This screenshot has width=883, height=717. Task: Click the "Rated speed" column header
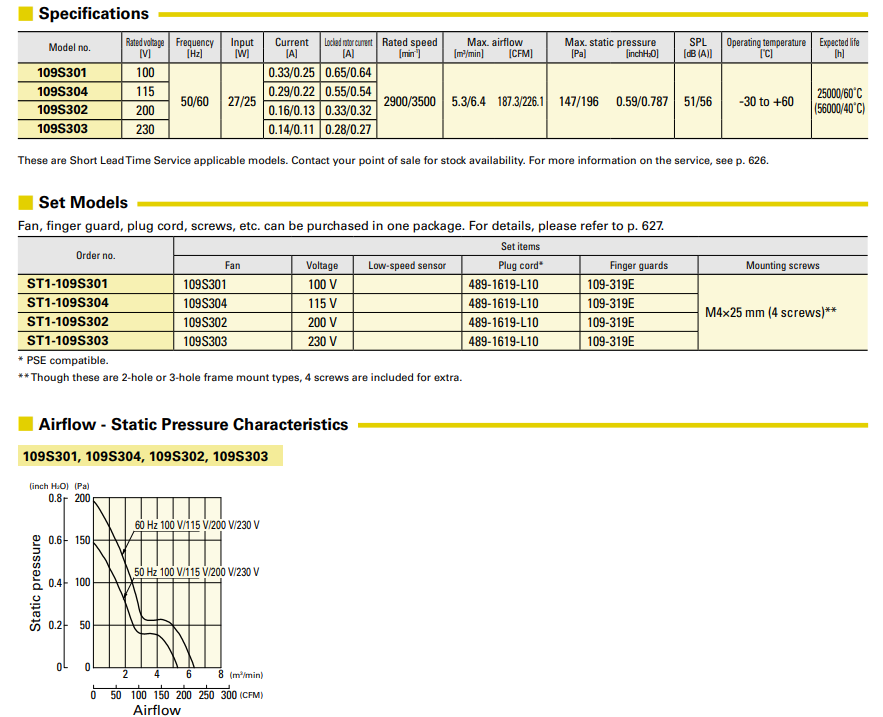click(x=409, y=48)
